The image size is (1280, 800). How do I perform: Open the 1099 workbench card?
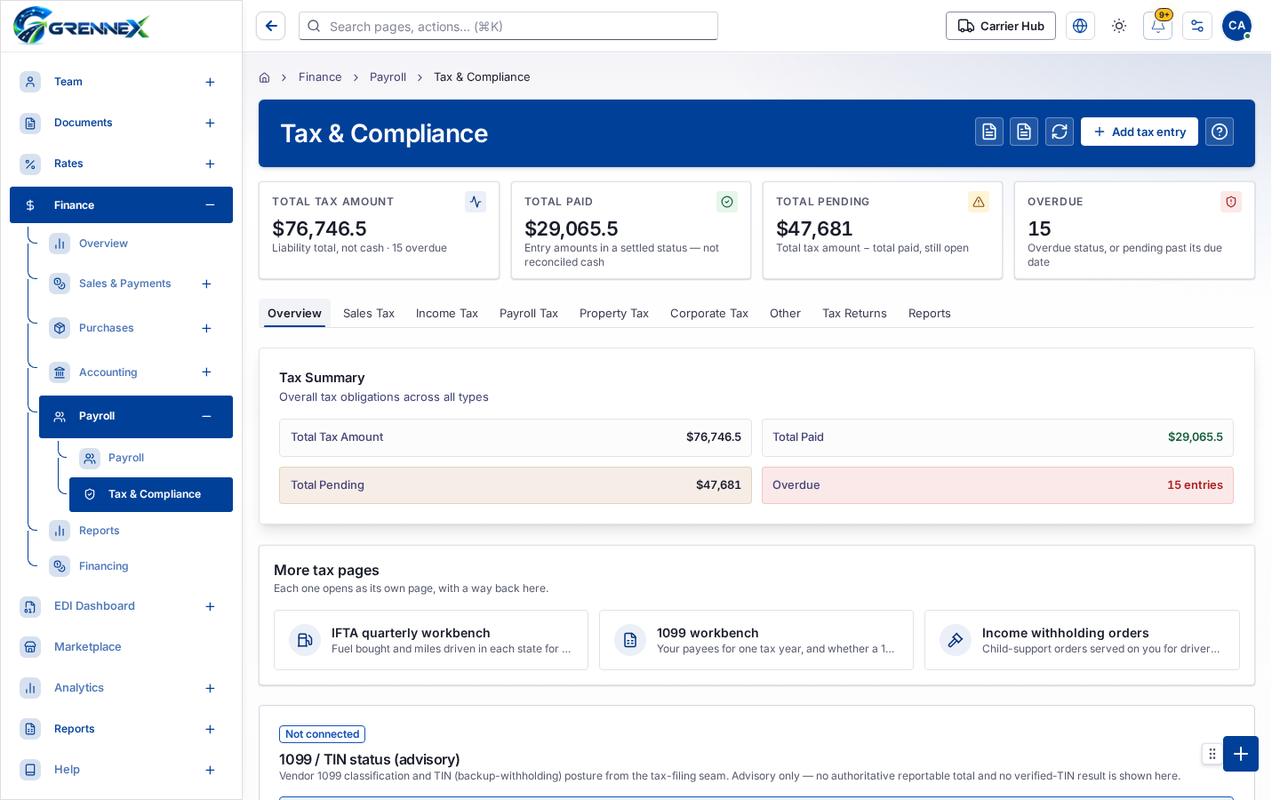coord(756,640)
